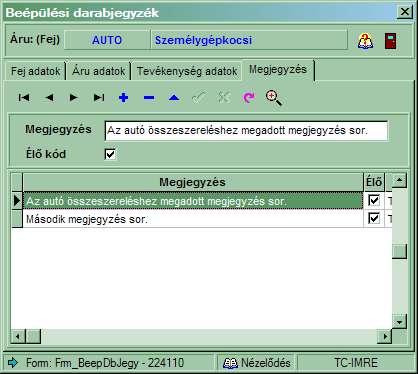Toggle Élő checkbox in first grid row
The width and height of the screenshot is (418, 374).
click(374, 200)
